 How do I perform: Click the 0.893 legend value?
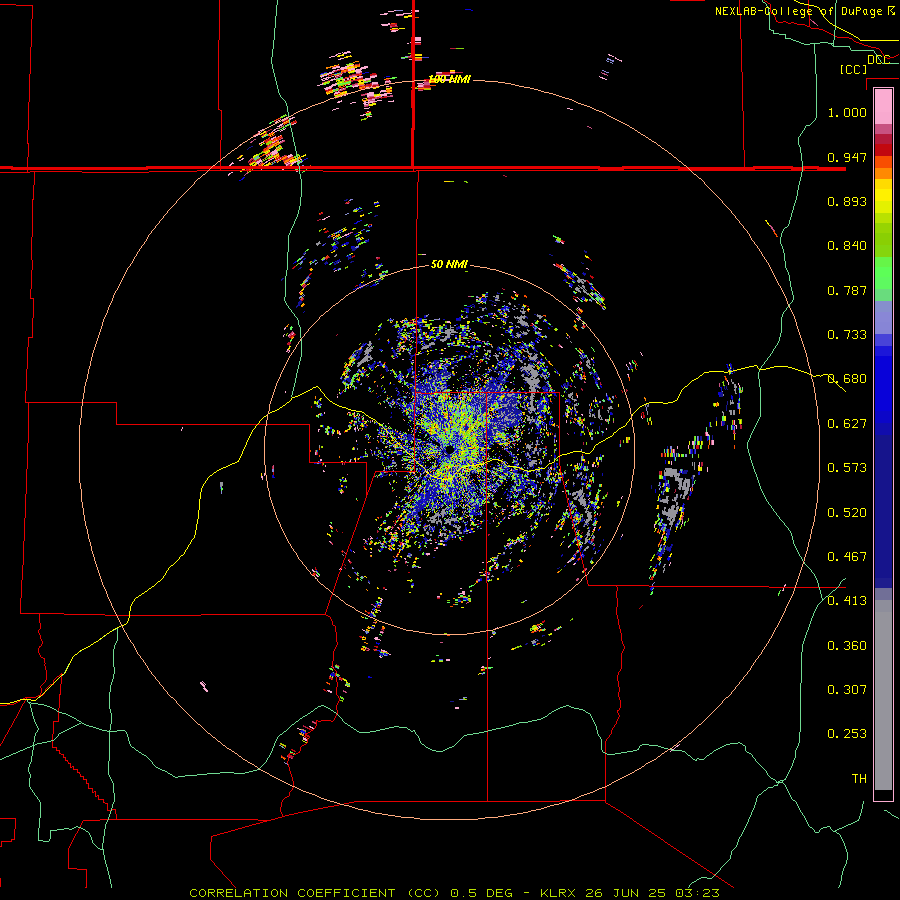847,201
